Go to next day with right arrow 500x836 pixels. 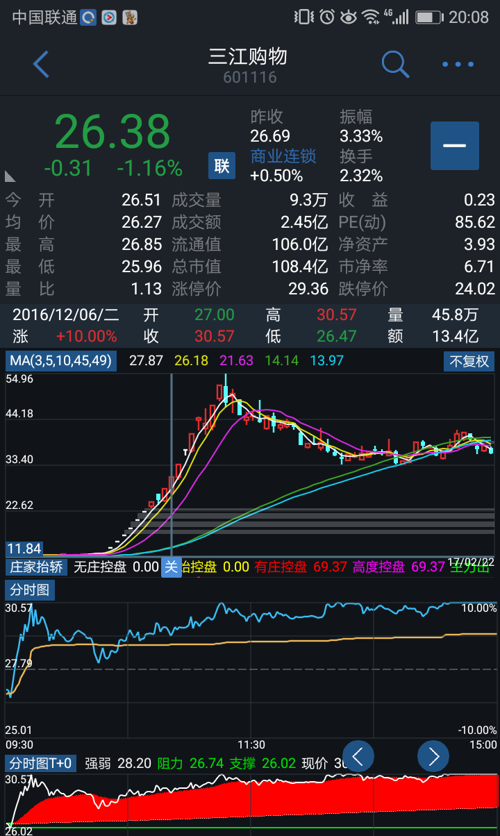pyautogui.click(x=433, y=756)
